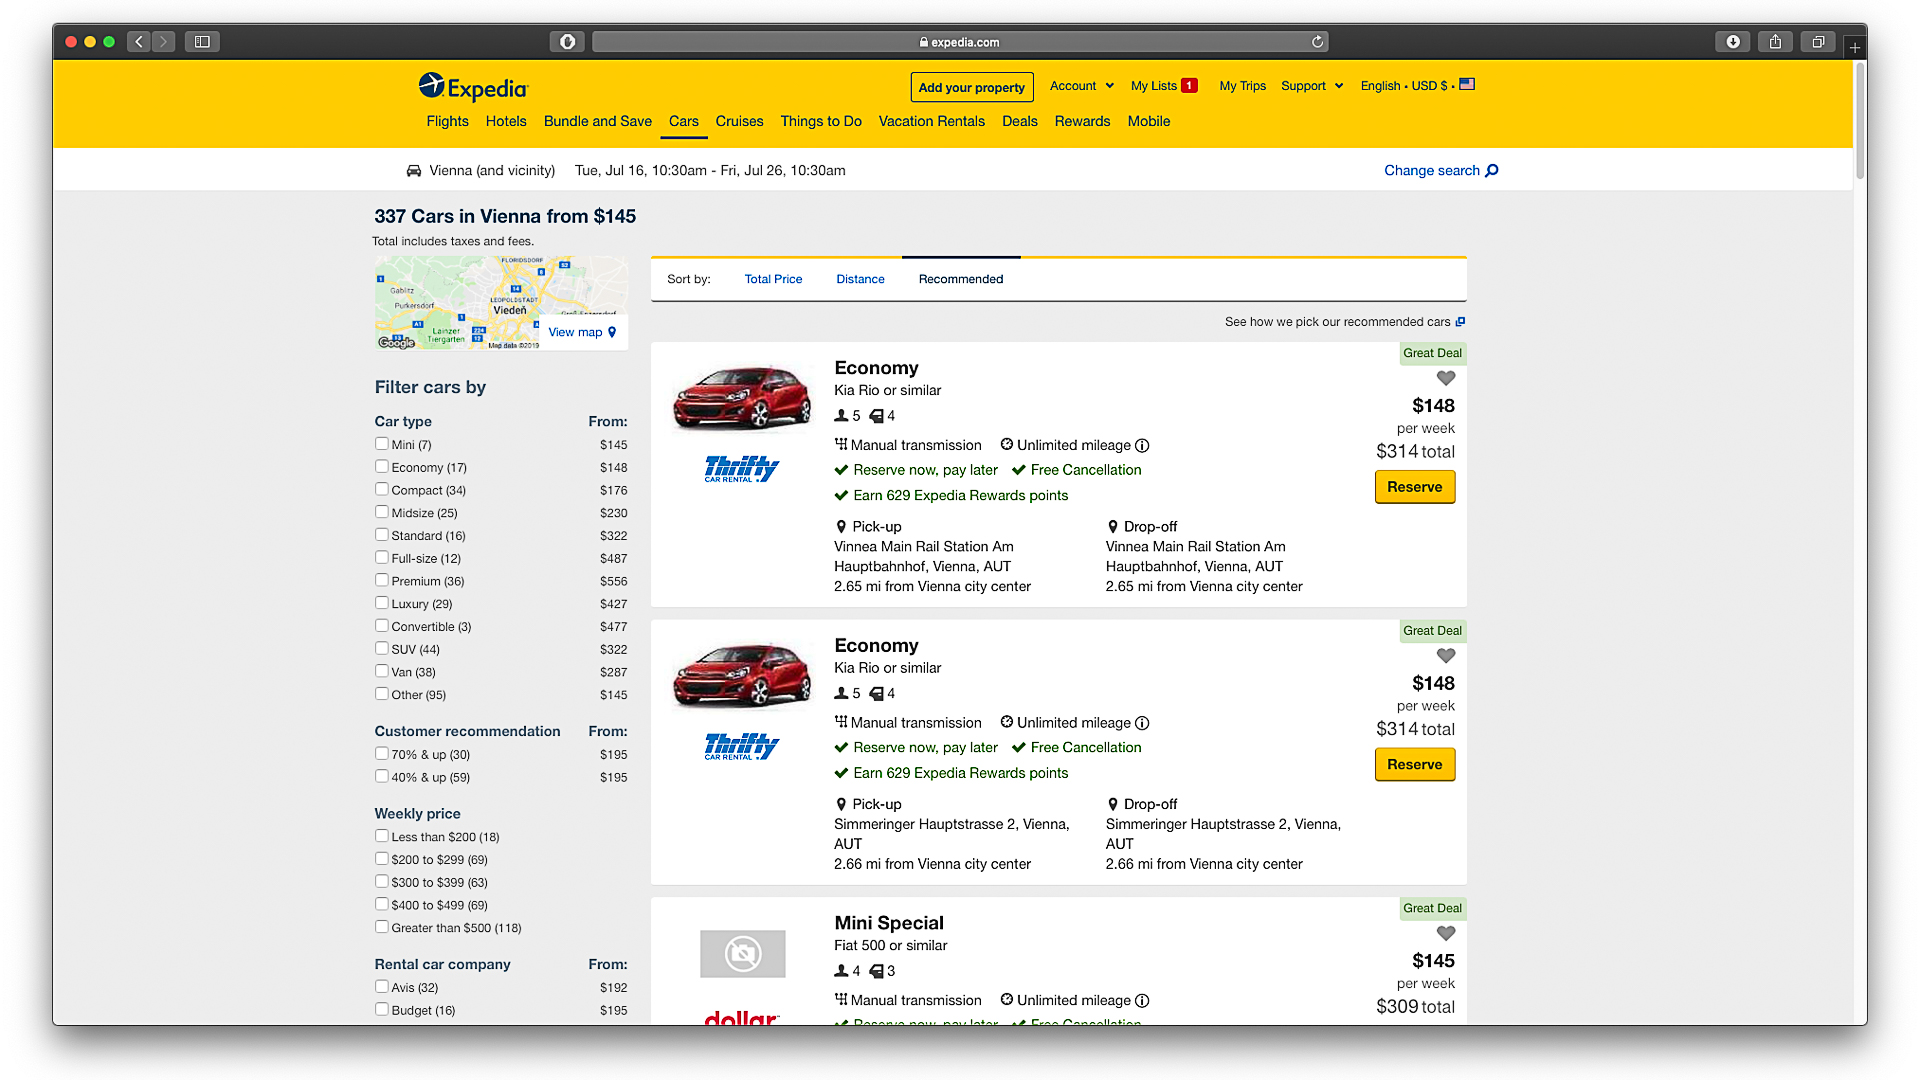The width and height of the screenshot is (1920, 1080).
Task: Click Thrifty logo on first Economy listing
Action: pyautogui.click(x=741, y=469)
